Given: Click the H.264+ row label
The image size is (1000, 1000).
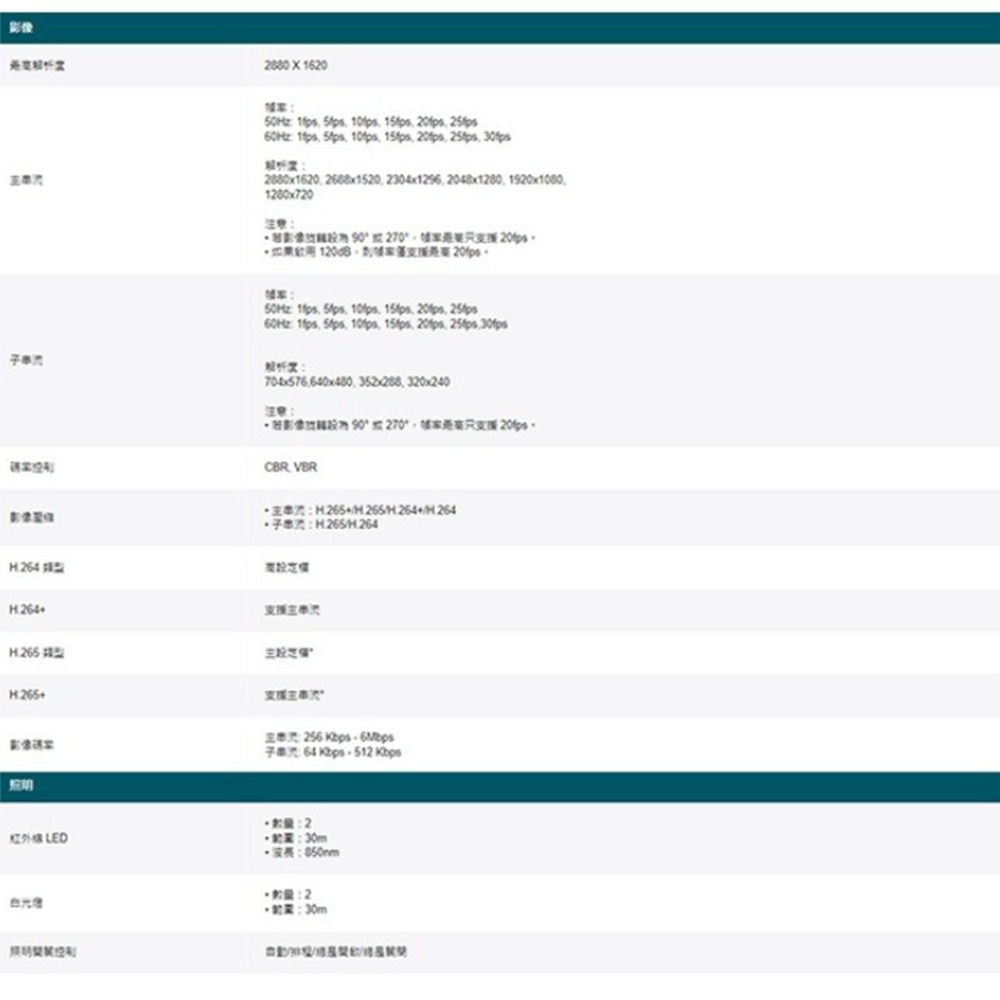Looking at the screenshot, I should pyautogui.click(x=24, y=609).
